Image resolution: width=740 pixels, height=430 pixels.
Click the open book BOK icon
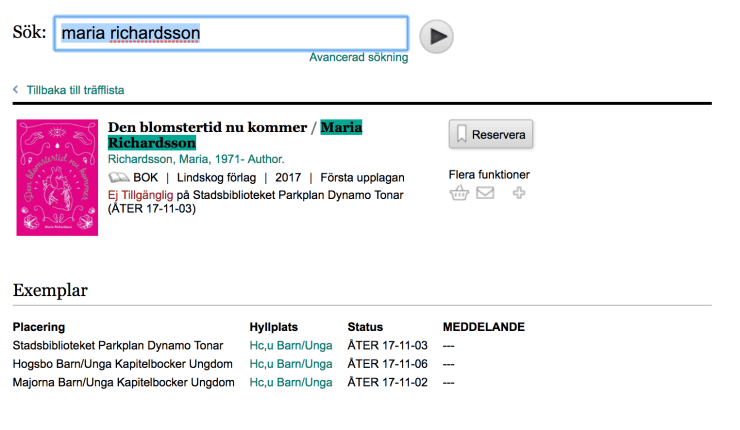[x=119, y=177]
